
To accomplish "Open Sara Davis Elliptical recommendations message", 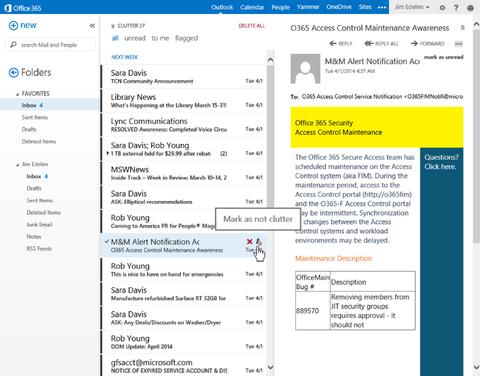I will [184, 197].
